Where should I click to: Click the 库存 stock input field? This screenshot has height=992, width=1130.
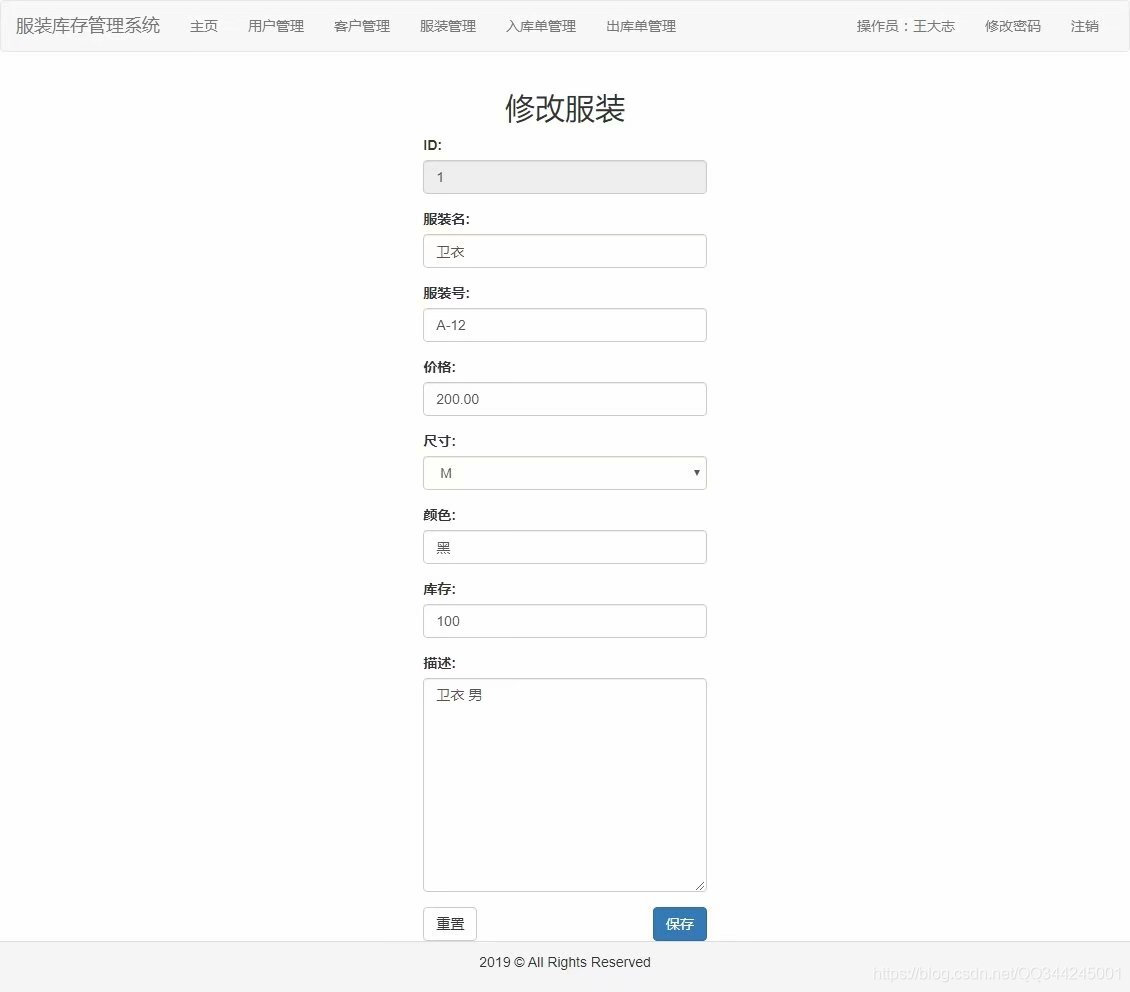565,621
